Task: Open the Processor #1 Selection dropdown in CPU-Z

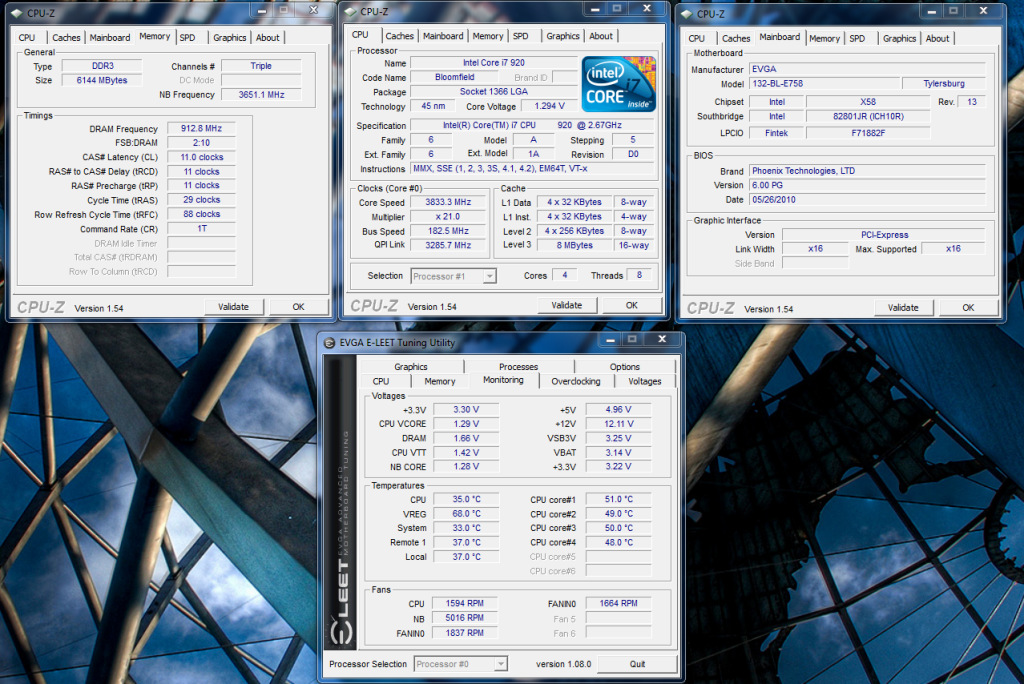Action: 453,276
